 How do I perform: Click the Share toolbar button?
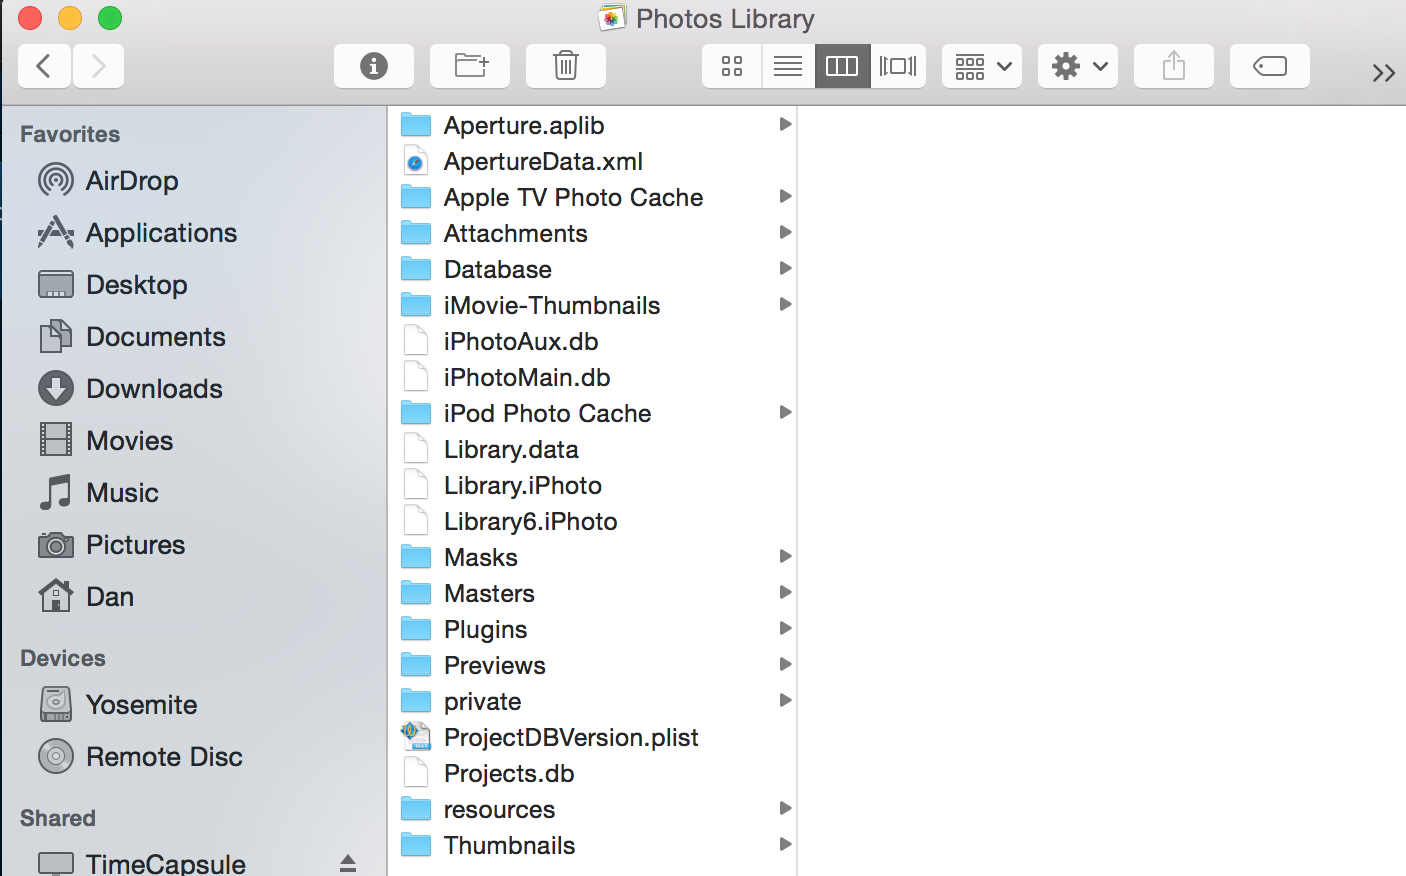coord(1174,66)
